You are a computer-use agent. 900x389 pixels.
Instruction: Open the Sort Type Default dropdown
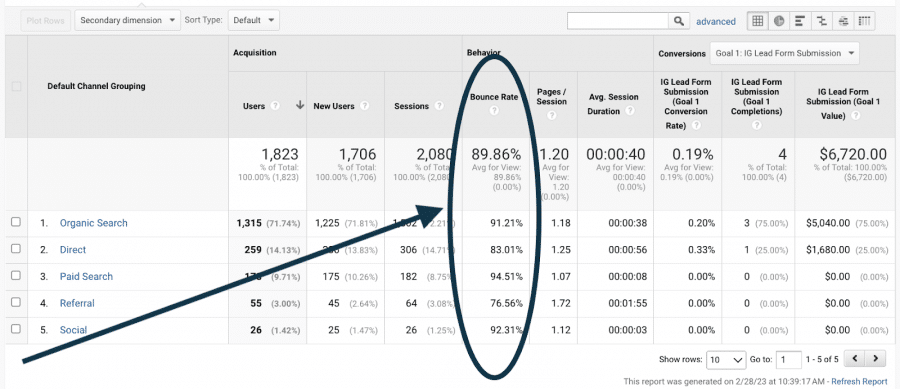[254, 20]
